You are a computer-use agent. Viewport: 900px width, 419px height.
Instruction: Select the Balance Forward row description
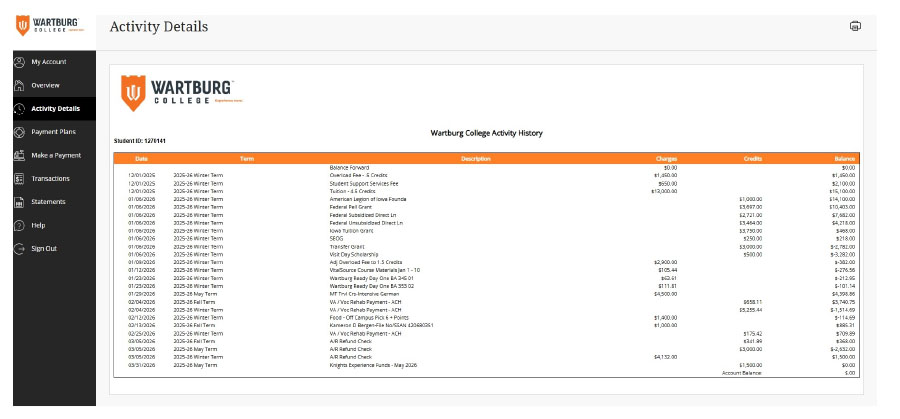point(349,168)
